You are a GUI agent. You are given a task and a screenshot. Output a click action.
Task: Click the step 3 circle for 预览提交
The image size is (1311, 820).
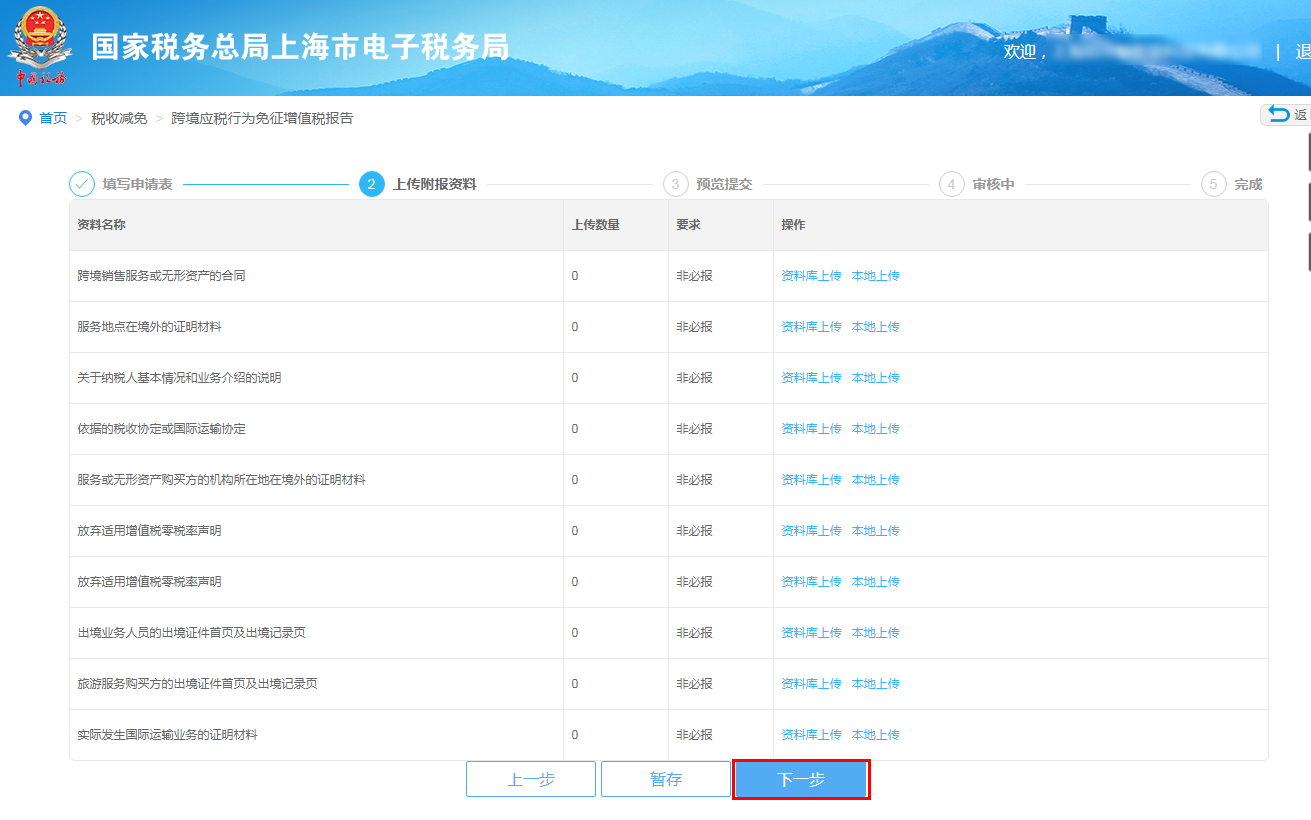[674, 184]
